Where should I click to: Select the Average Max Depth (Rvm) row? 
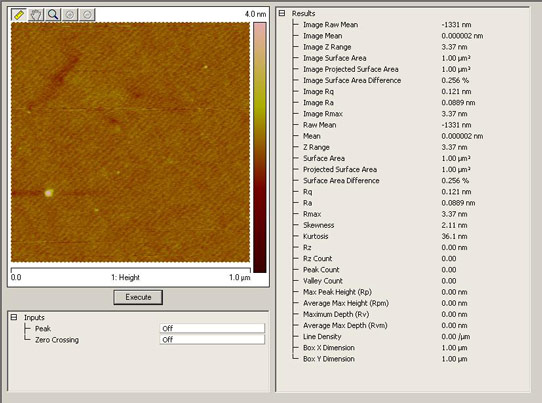point(385,325)
